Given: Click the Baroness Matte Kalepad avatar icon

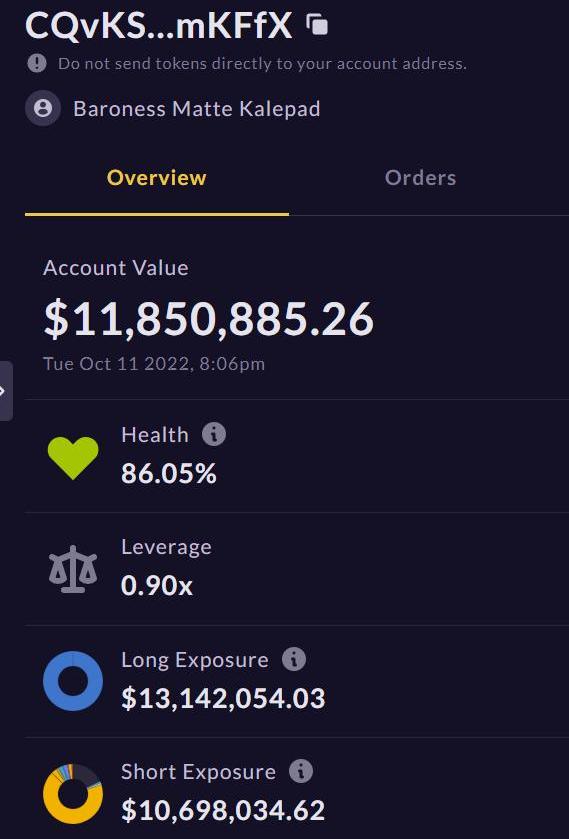Looking at the screenshot, I should coord(43,108).
